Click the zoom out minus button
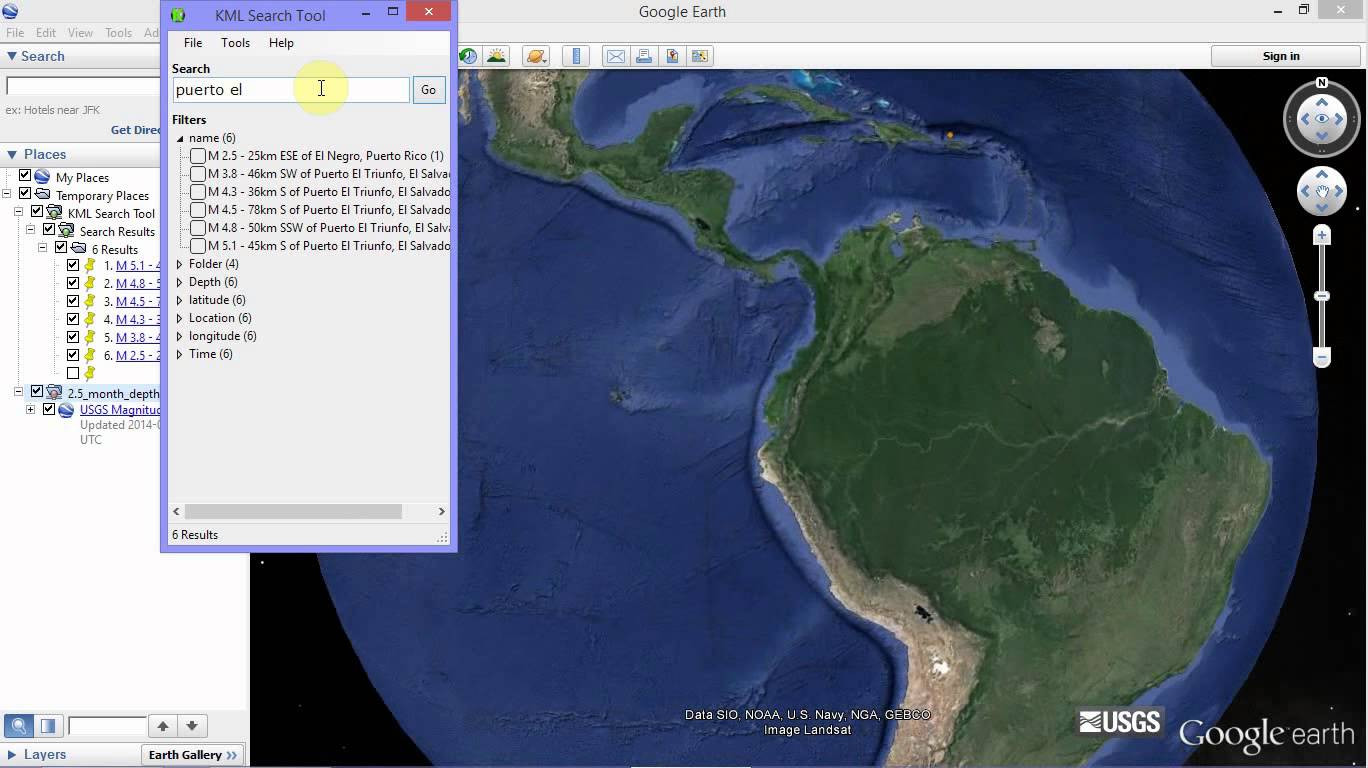Viewport: 1368px width, 768px height. pos(1322,357)
